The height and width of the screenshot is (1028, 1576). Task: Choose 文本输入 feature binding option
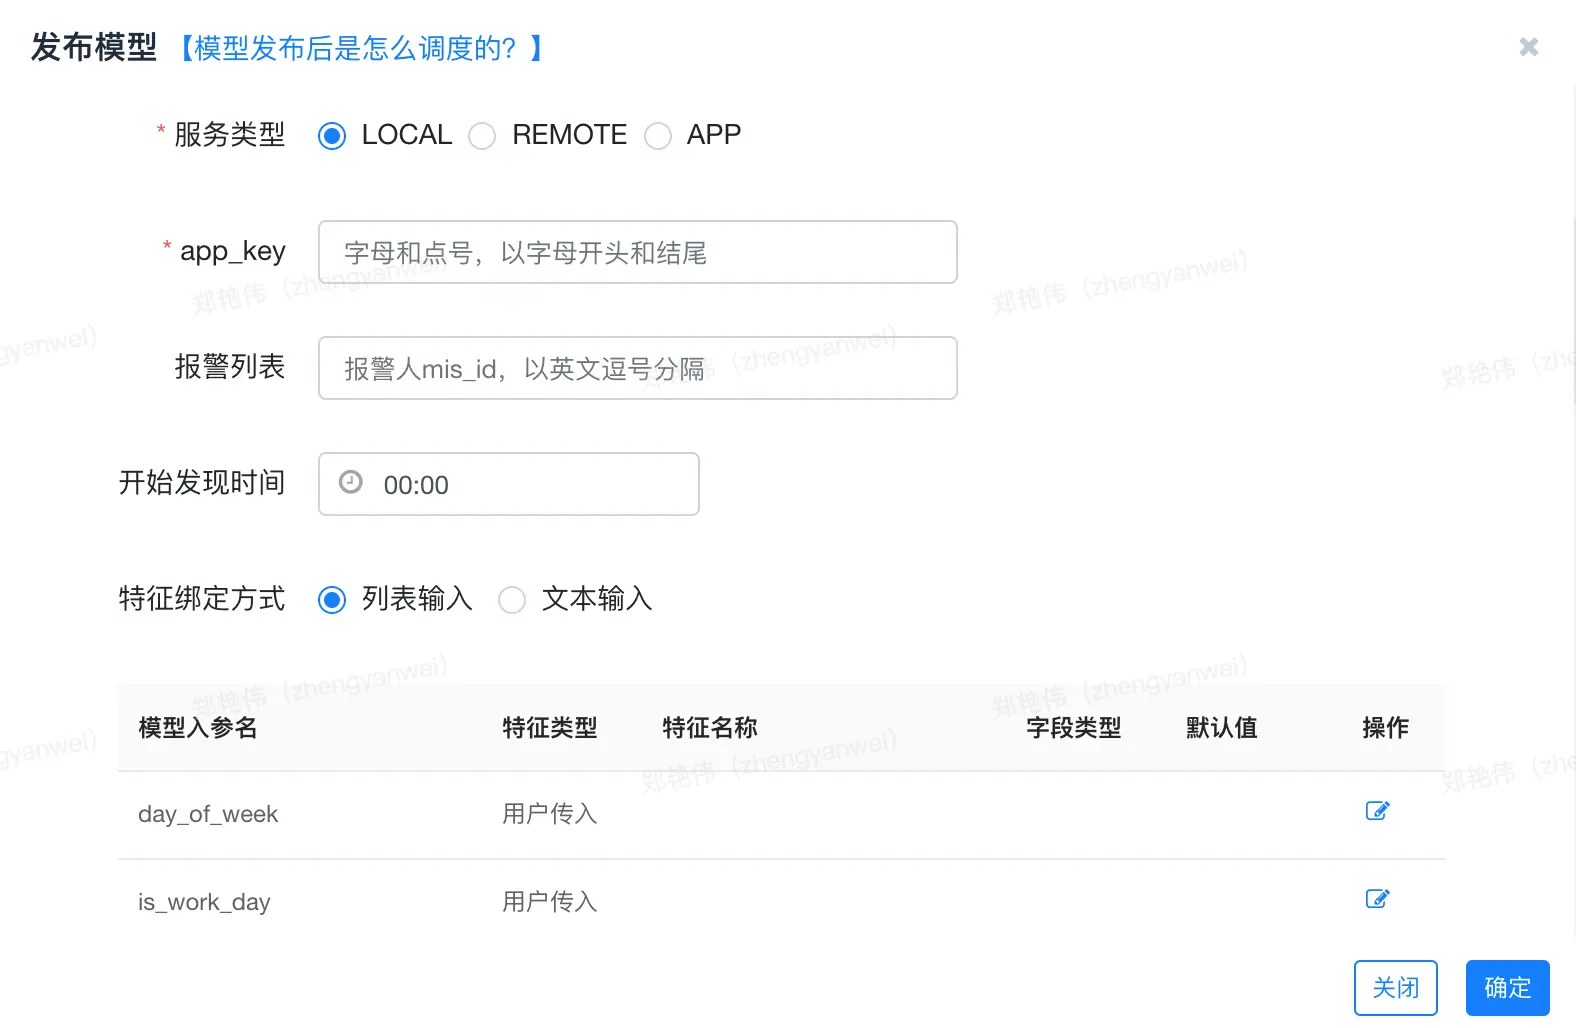[512, 600]
